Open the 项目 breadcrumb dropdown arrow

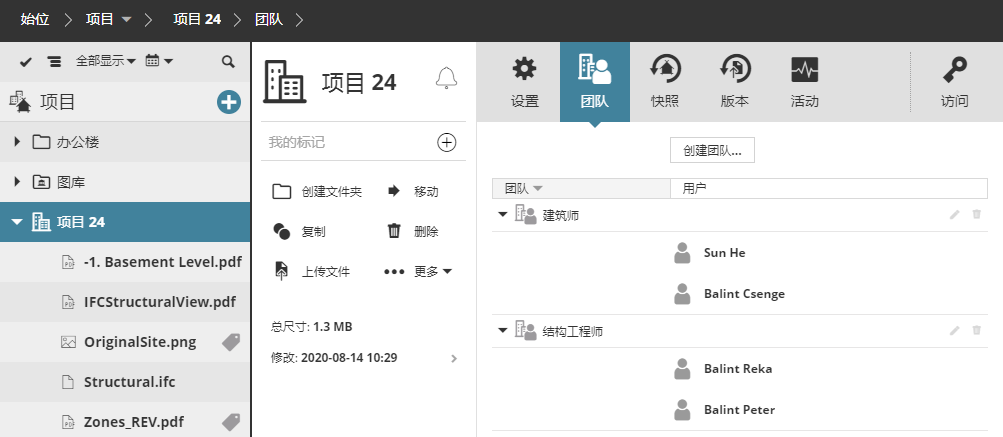126,20
